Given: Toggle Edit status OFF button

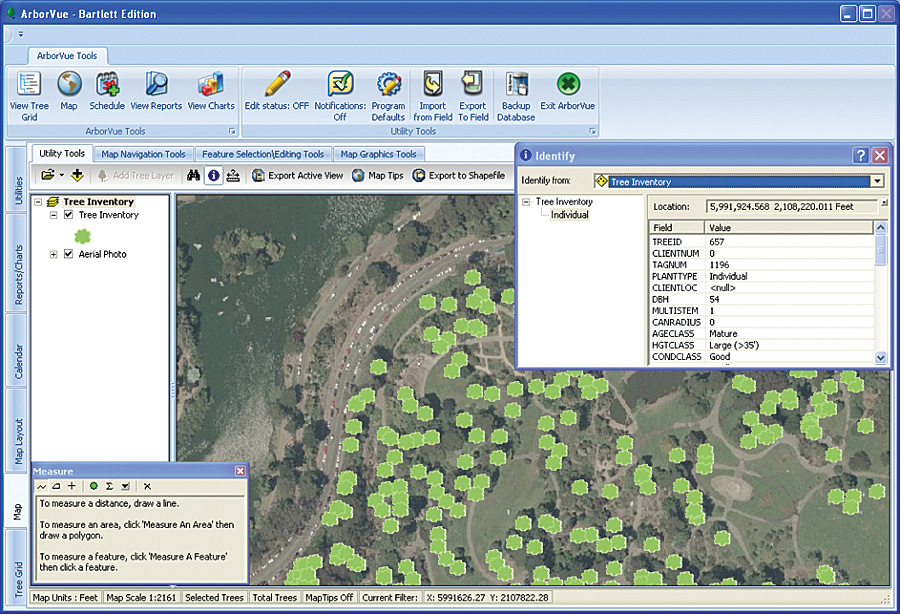Looking at the screenshot, I should pyautogui.click(x=277, y=85).
